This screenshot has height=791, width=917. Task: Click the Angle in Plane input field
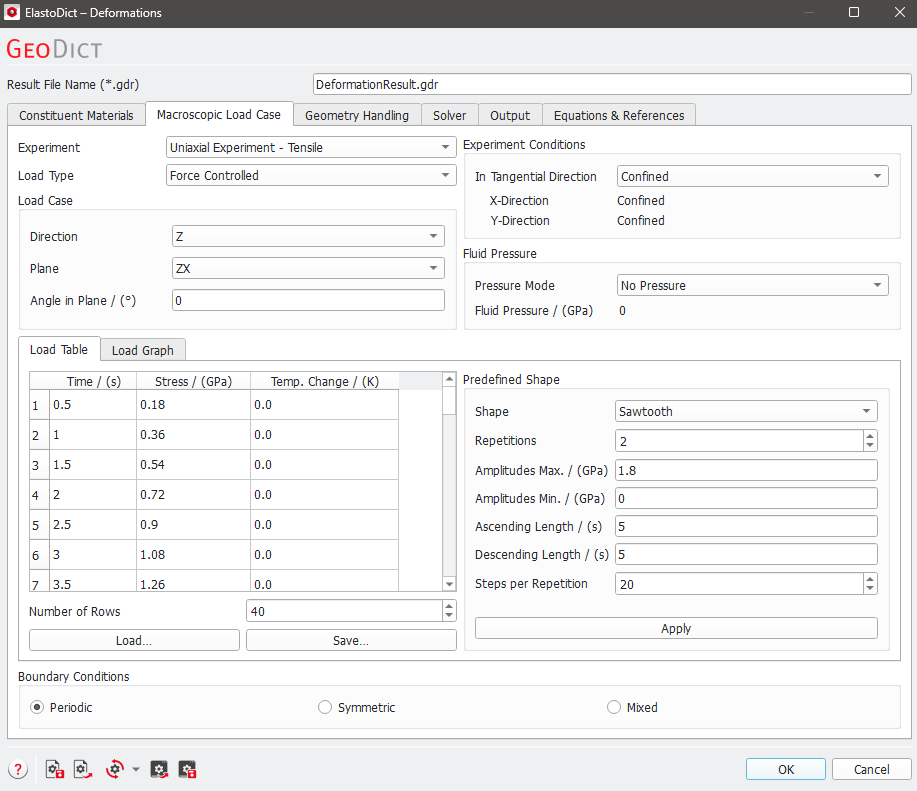[x=308, y=300]
